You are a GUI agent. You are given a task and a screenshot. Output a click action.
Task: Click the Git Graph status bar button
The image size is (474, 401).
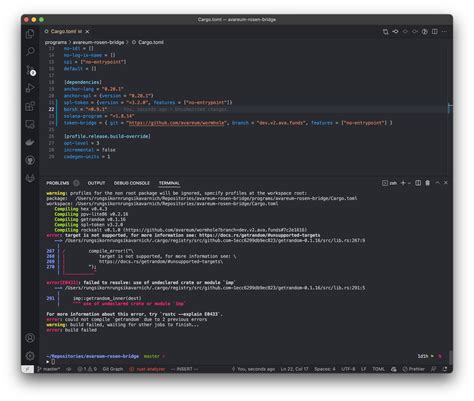coord(113,369)
